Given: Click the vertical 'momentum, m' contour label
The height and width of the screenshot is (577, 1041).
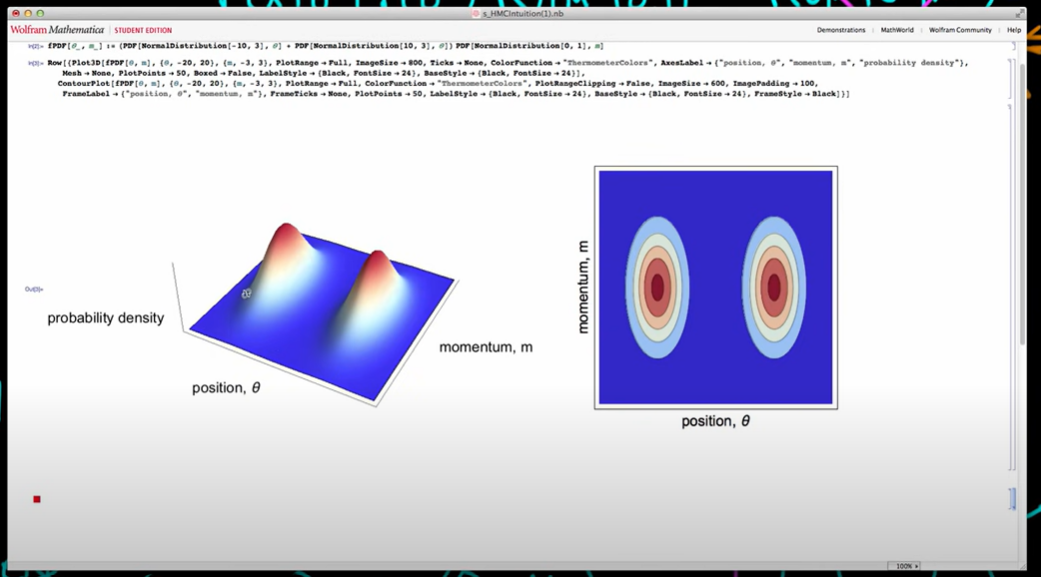Looking at the screenshot, I should pos(582,287).
